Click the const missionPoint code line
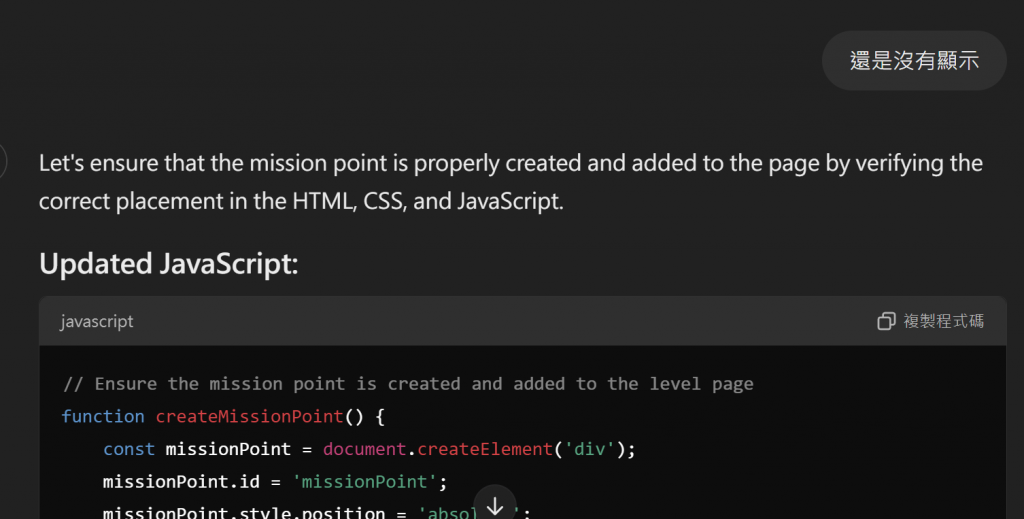The height and width of the screenshot is (519, 1024). 369,449
